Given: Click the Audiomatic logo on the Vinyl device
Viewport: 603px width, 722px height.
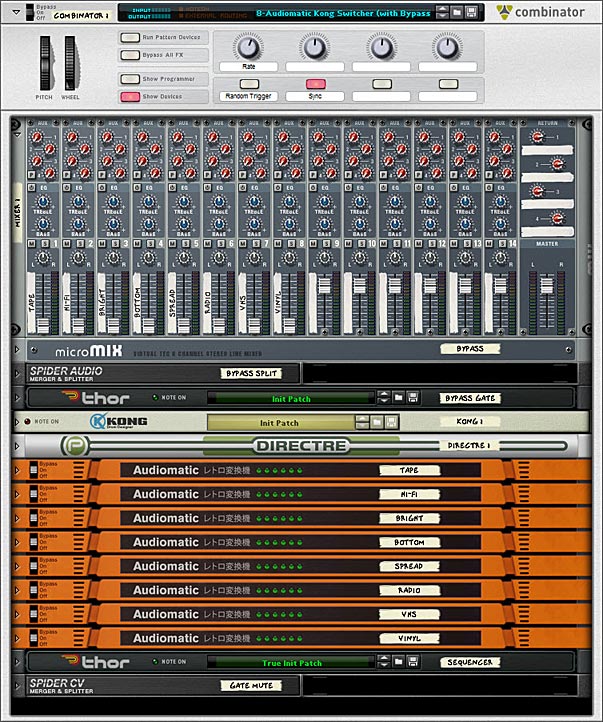Looking at the screenshot, I should pos(166,638).
